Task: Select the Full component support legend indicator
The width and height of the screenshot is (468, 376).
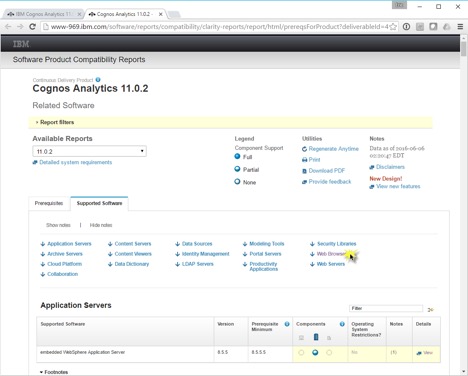Action: (x=237, y=156)
